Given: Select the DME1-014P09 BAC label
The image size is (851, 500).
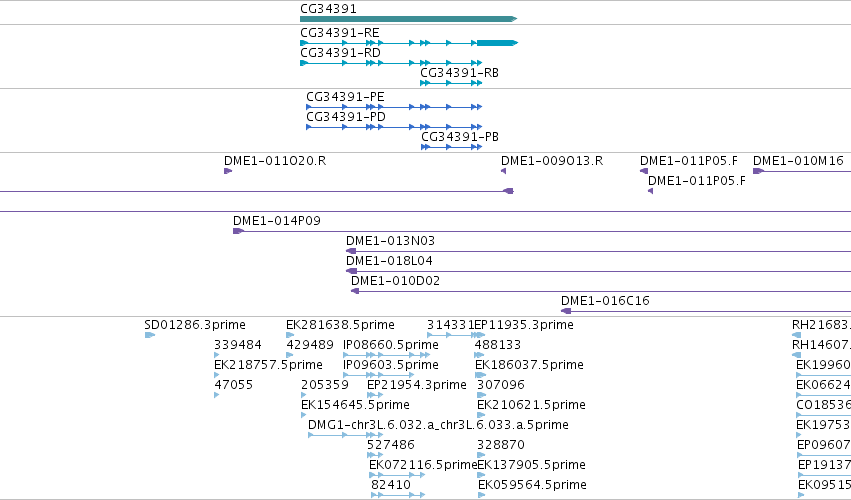Looking at the screenshot, I should click(x=277, y=221).
